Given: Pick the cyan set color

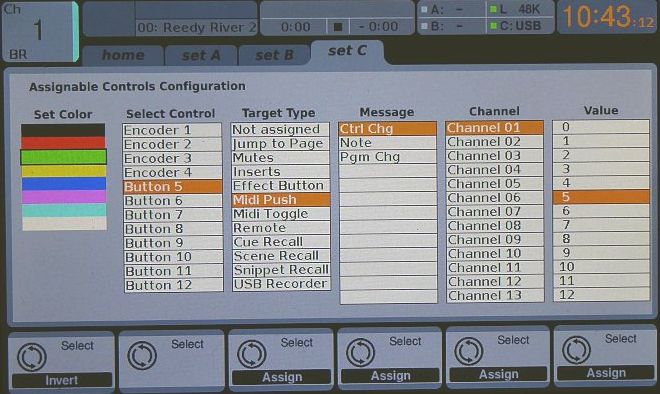Looking at the screenshot, I should pos(64,210).
